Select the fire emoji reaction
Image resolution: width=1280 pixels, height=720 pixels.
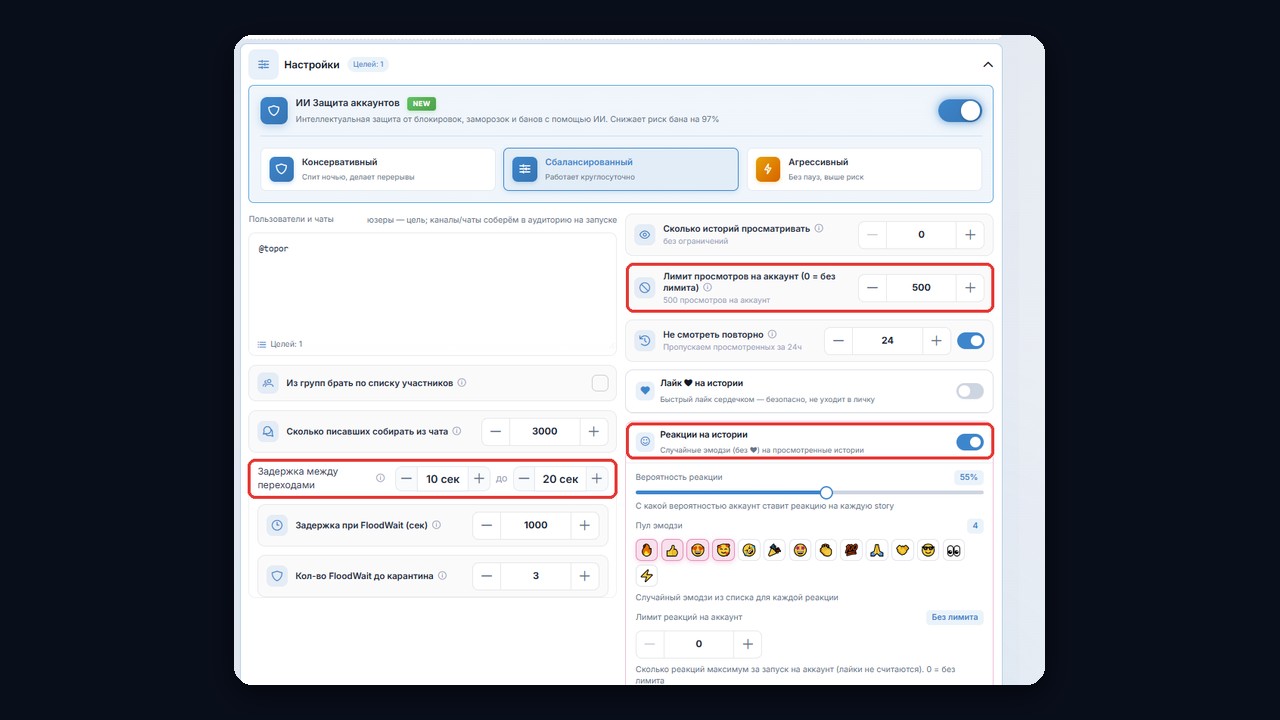647,550
